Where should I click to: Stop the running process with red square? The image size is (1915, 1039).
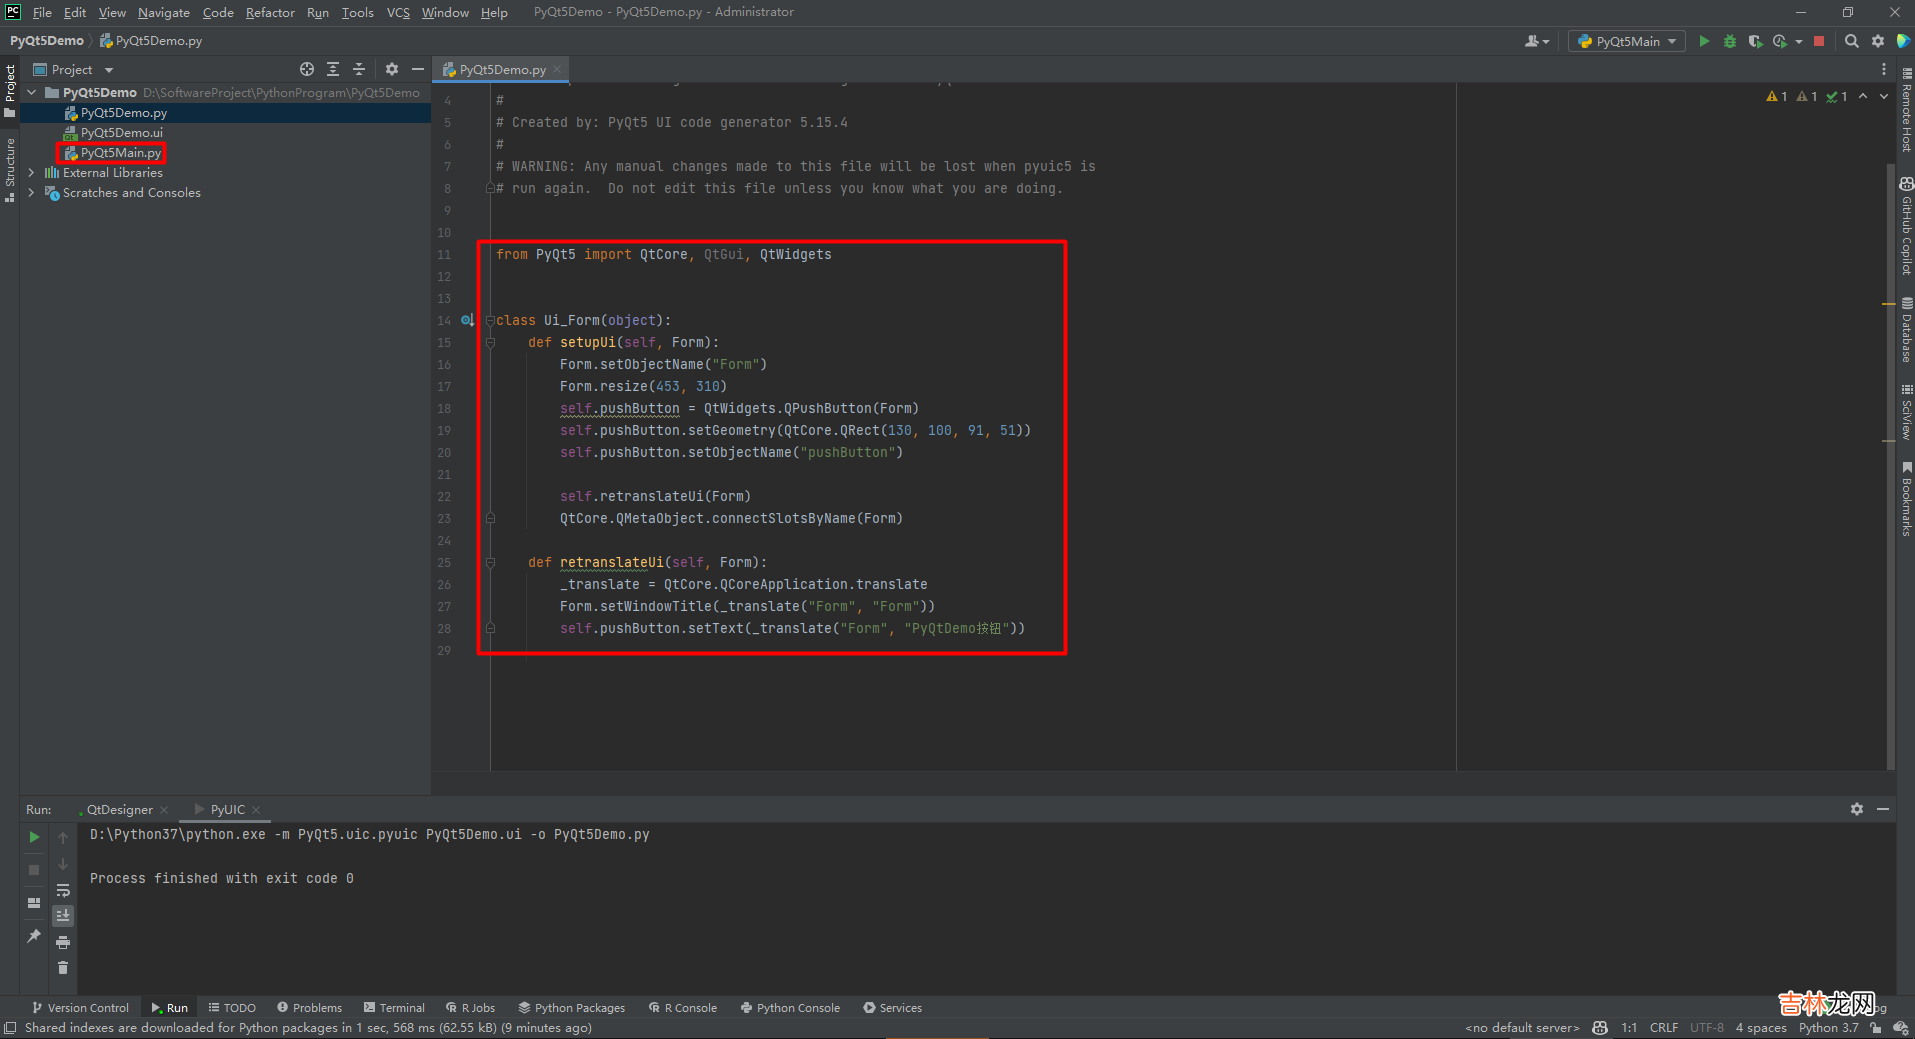coord(1819,41)
